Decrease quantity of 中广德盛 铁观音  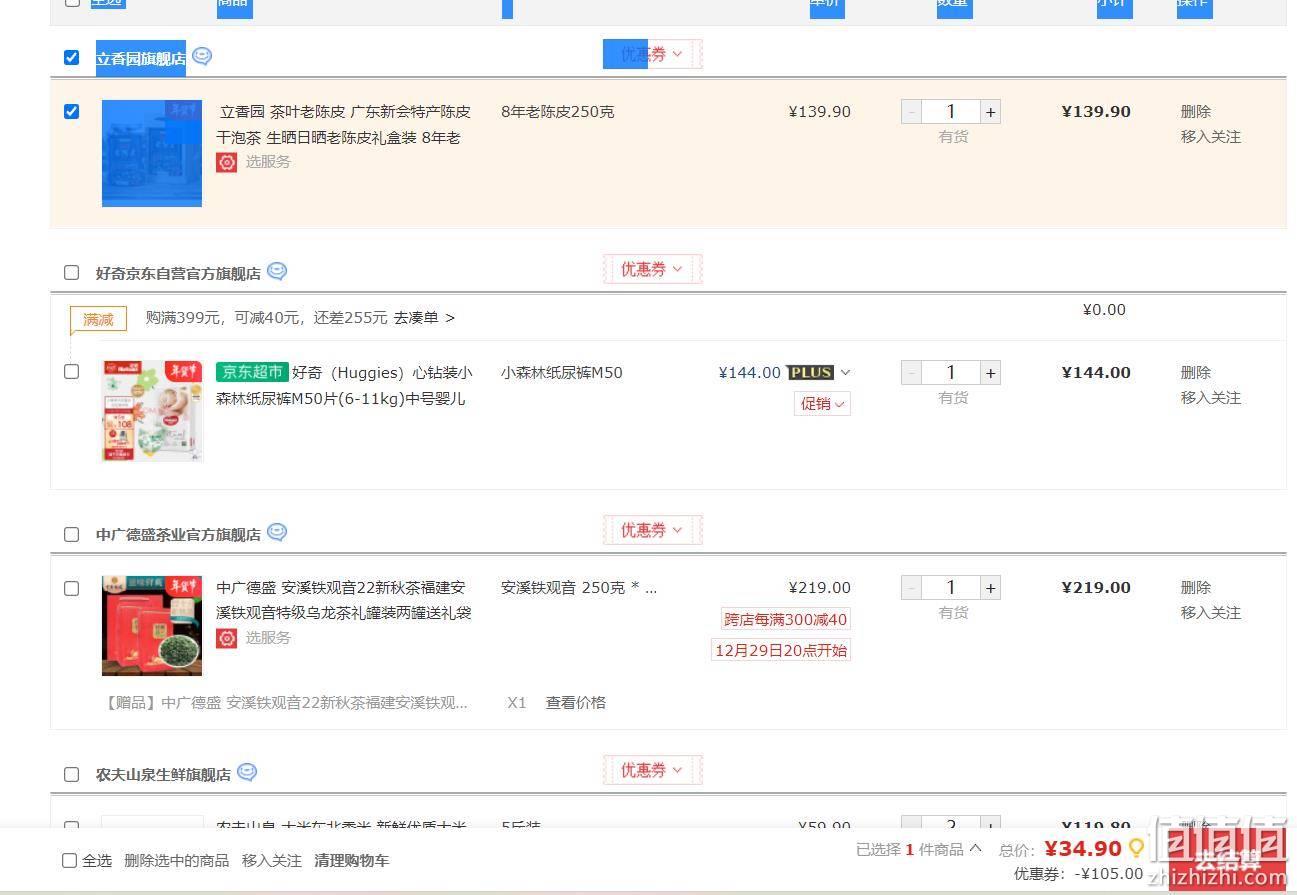[911, 588]
